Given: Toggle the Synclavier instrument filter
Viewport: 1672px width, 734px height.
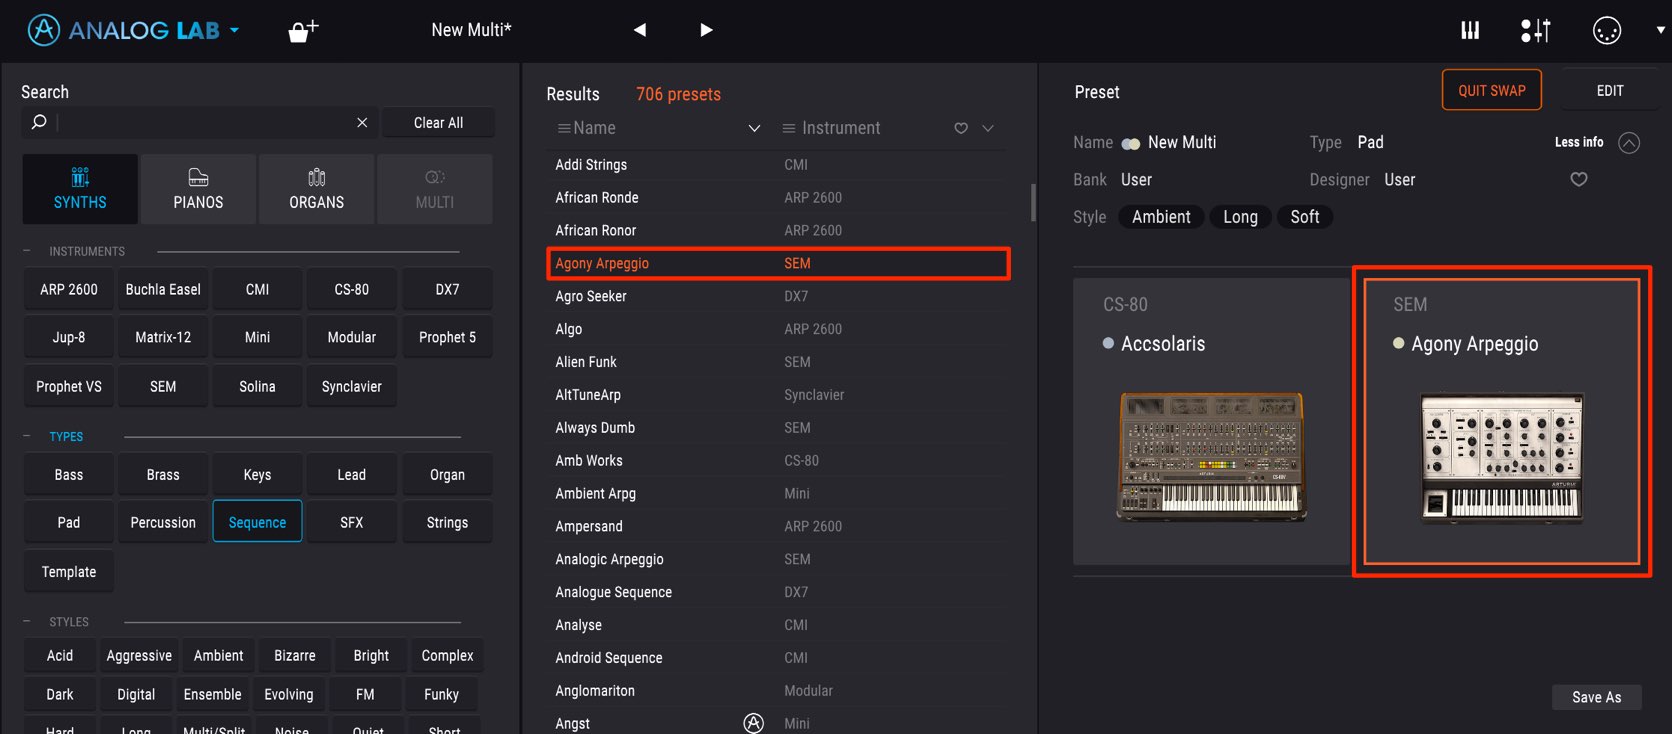Looking at the screenshot, I should click(x=351, y=386).
